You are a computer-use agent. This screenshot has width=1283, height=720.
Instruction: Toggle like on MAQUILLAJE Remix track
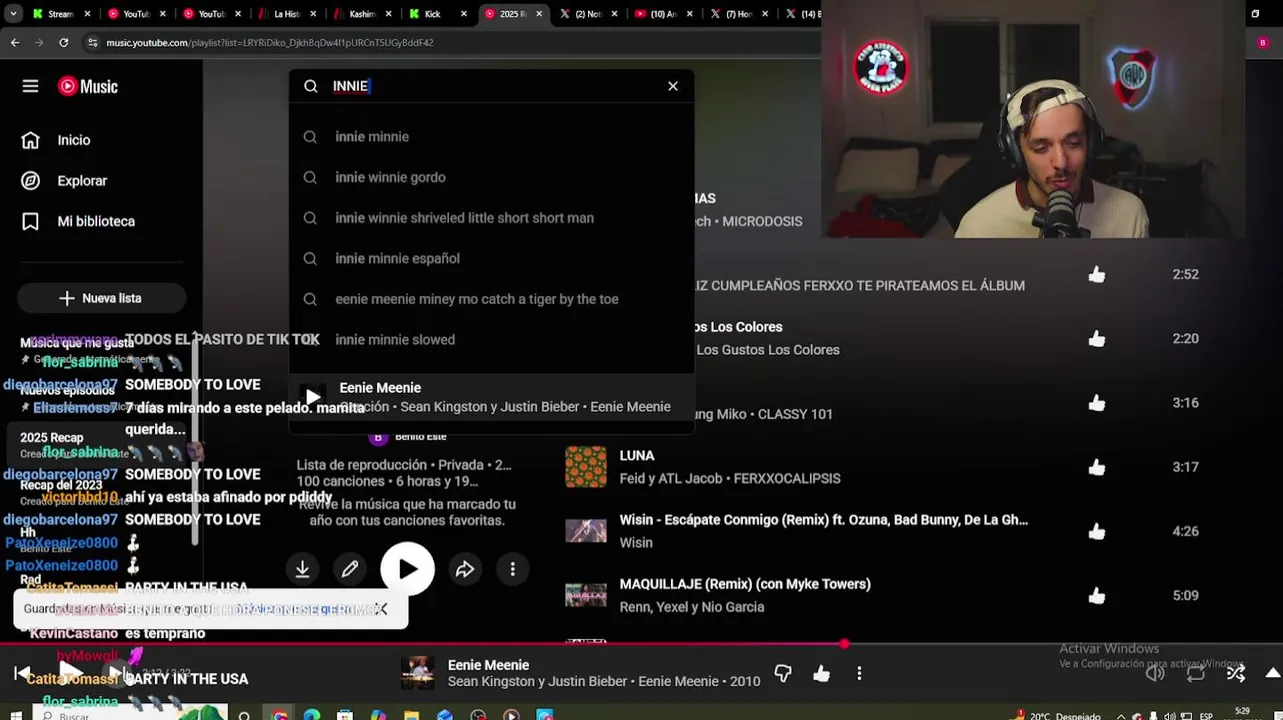click(1097, 596)
